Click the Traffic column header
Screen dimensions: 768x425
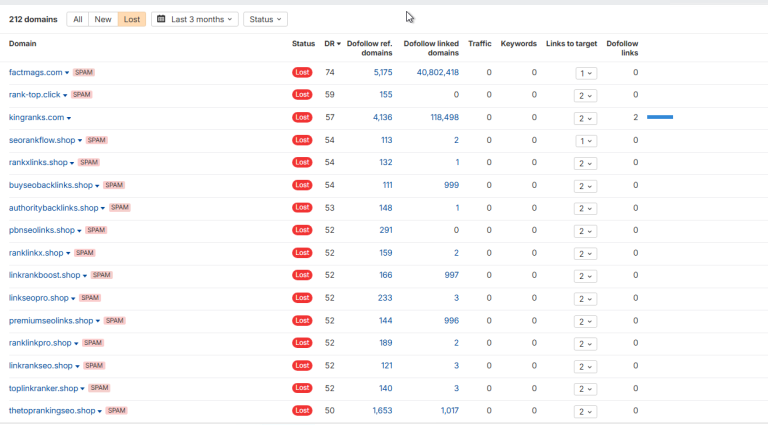click(x=480, y=44)
